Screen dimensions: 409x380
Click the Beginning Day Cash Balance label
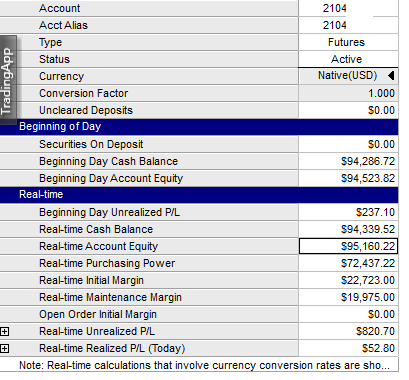click(x=108, y=161)
